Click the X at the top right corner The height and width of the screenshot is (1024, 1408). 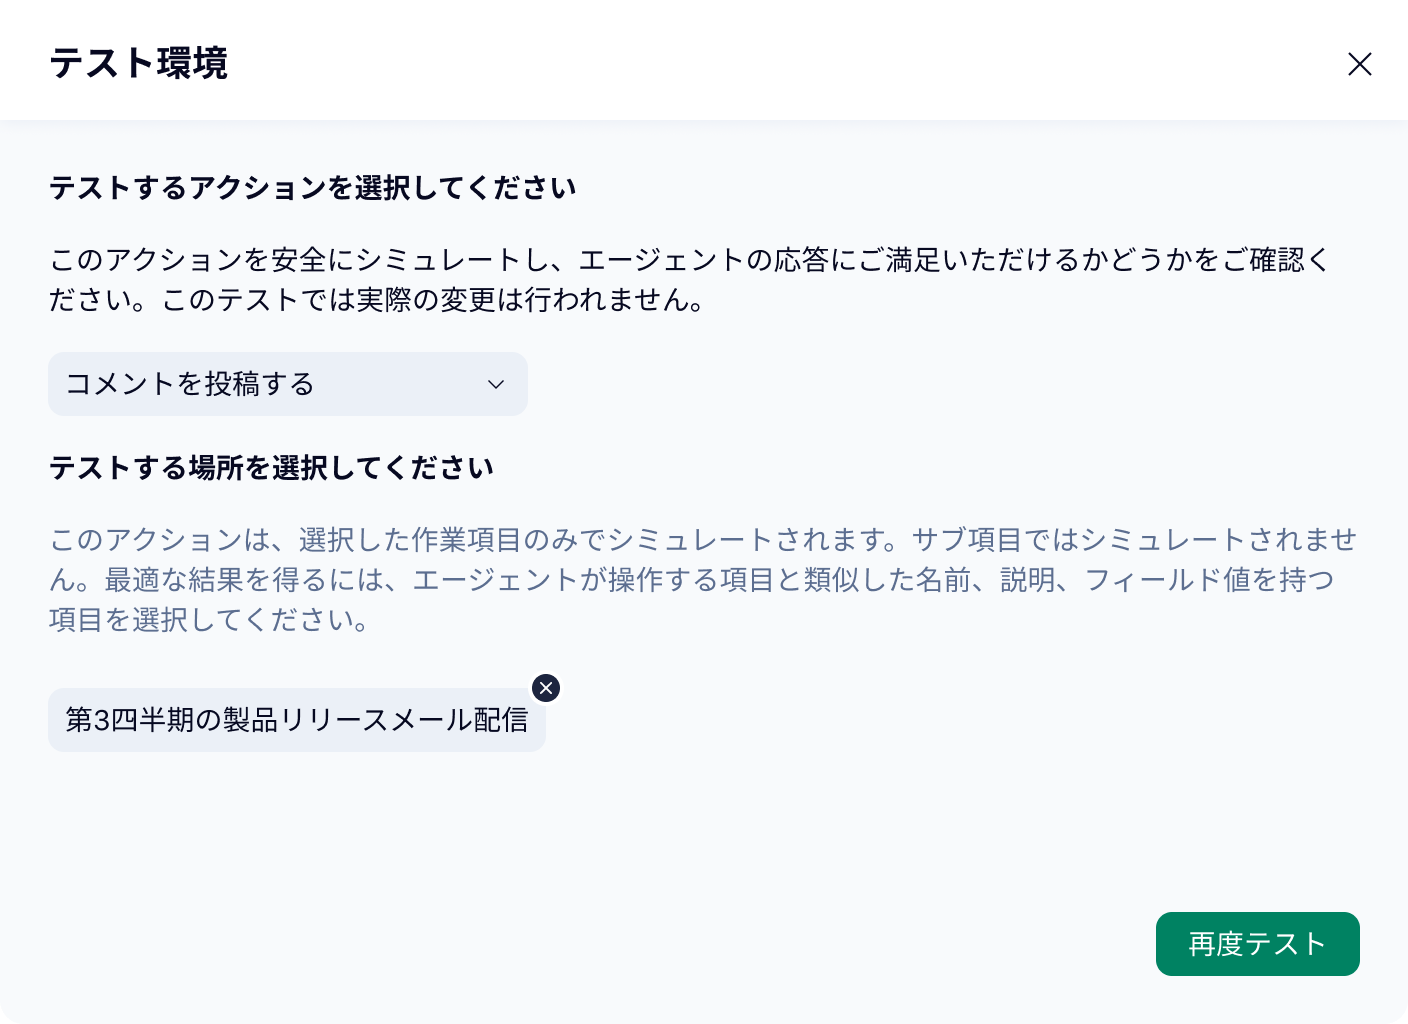pyautogui.click(x=1360, y=64)
